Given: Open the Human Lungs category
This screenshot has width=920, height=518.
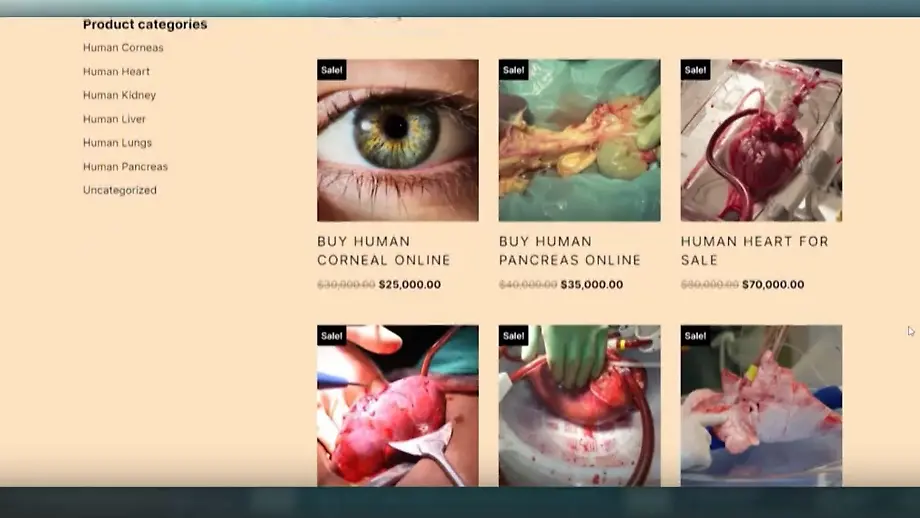Looking at the screenshot, I should click(117, 143).
